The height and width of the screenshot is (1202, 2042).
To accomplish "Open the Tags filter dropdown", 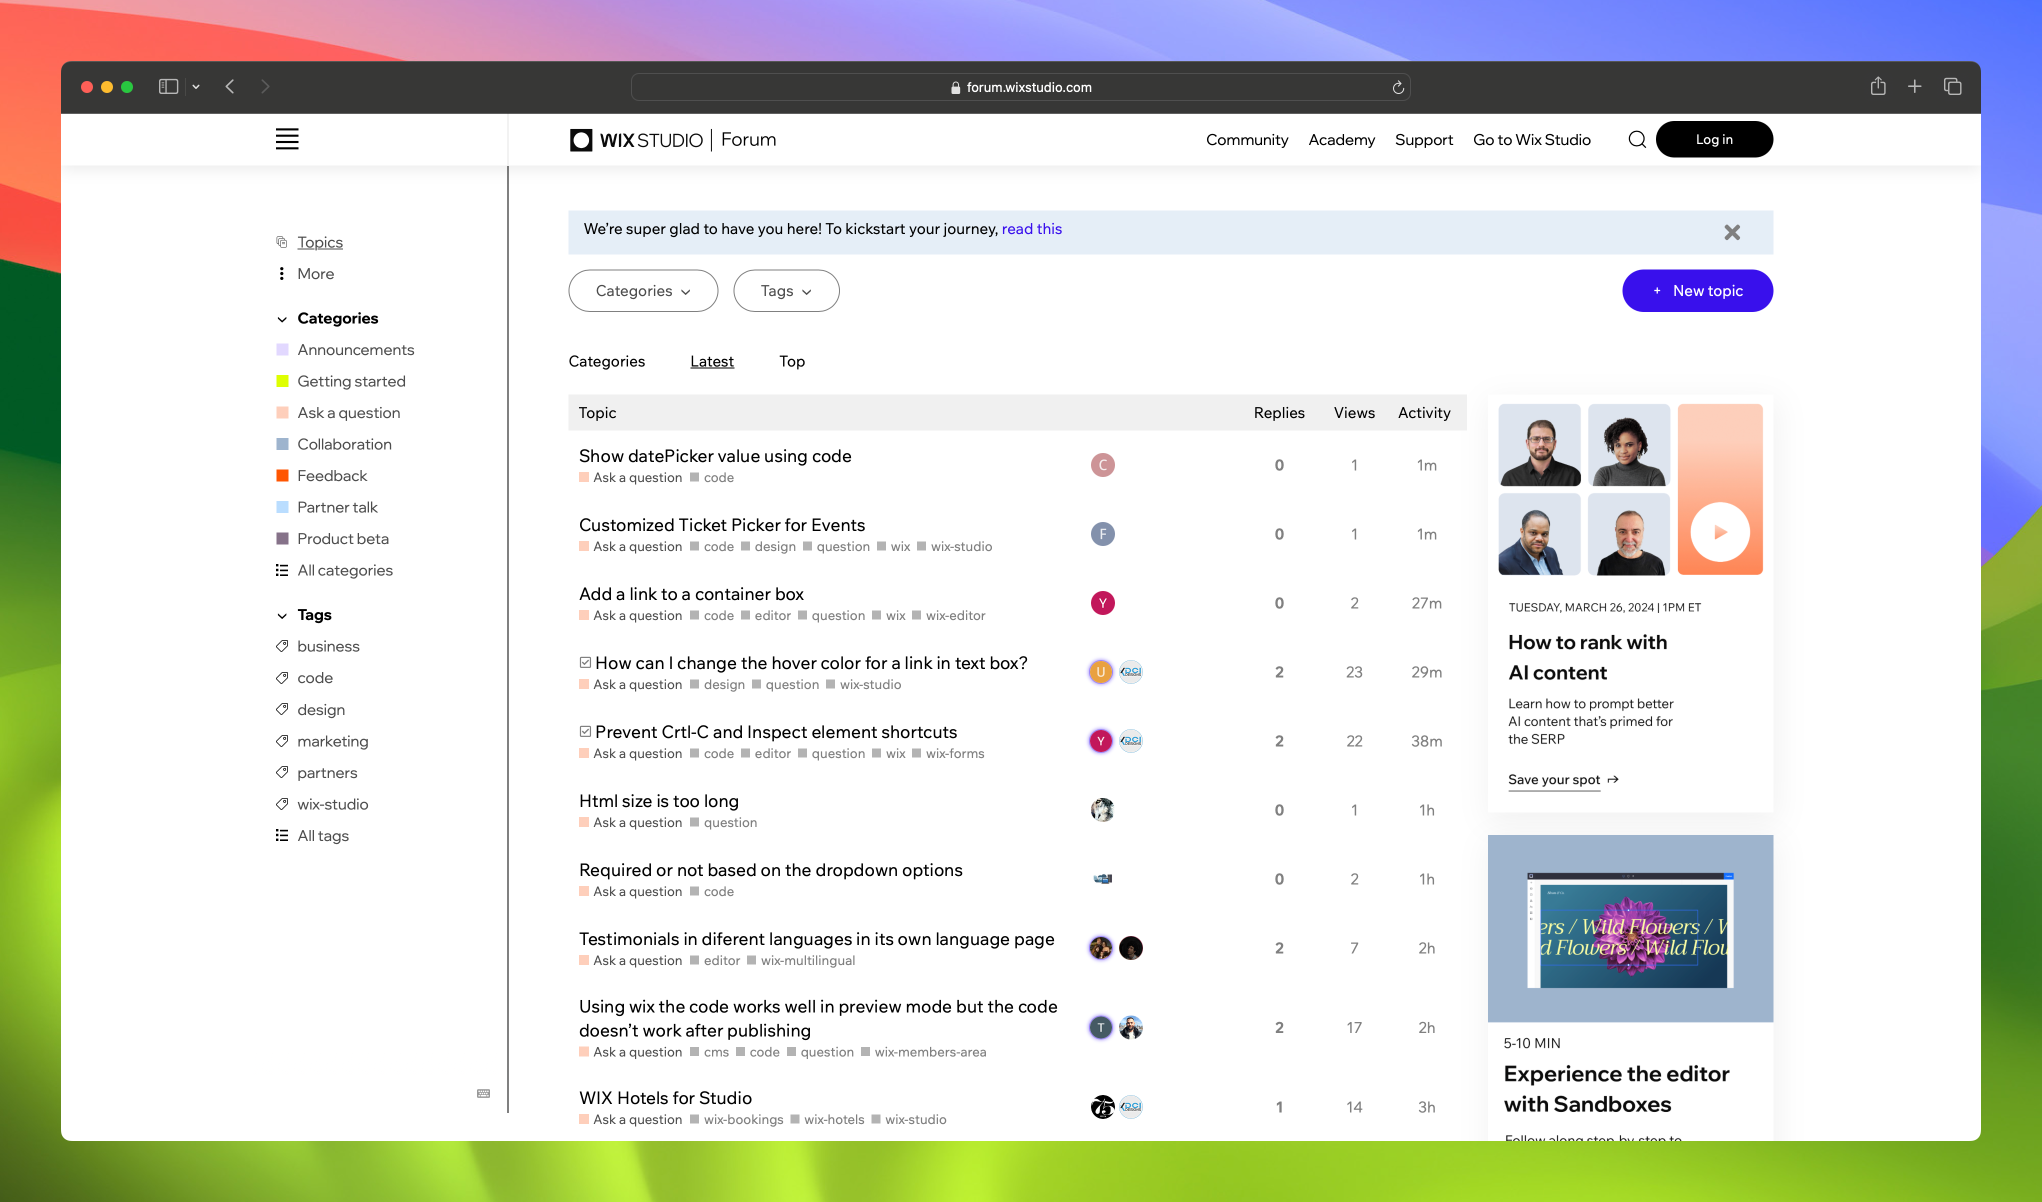I will pyautogui.click(x=786, y=291).
